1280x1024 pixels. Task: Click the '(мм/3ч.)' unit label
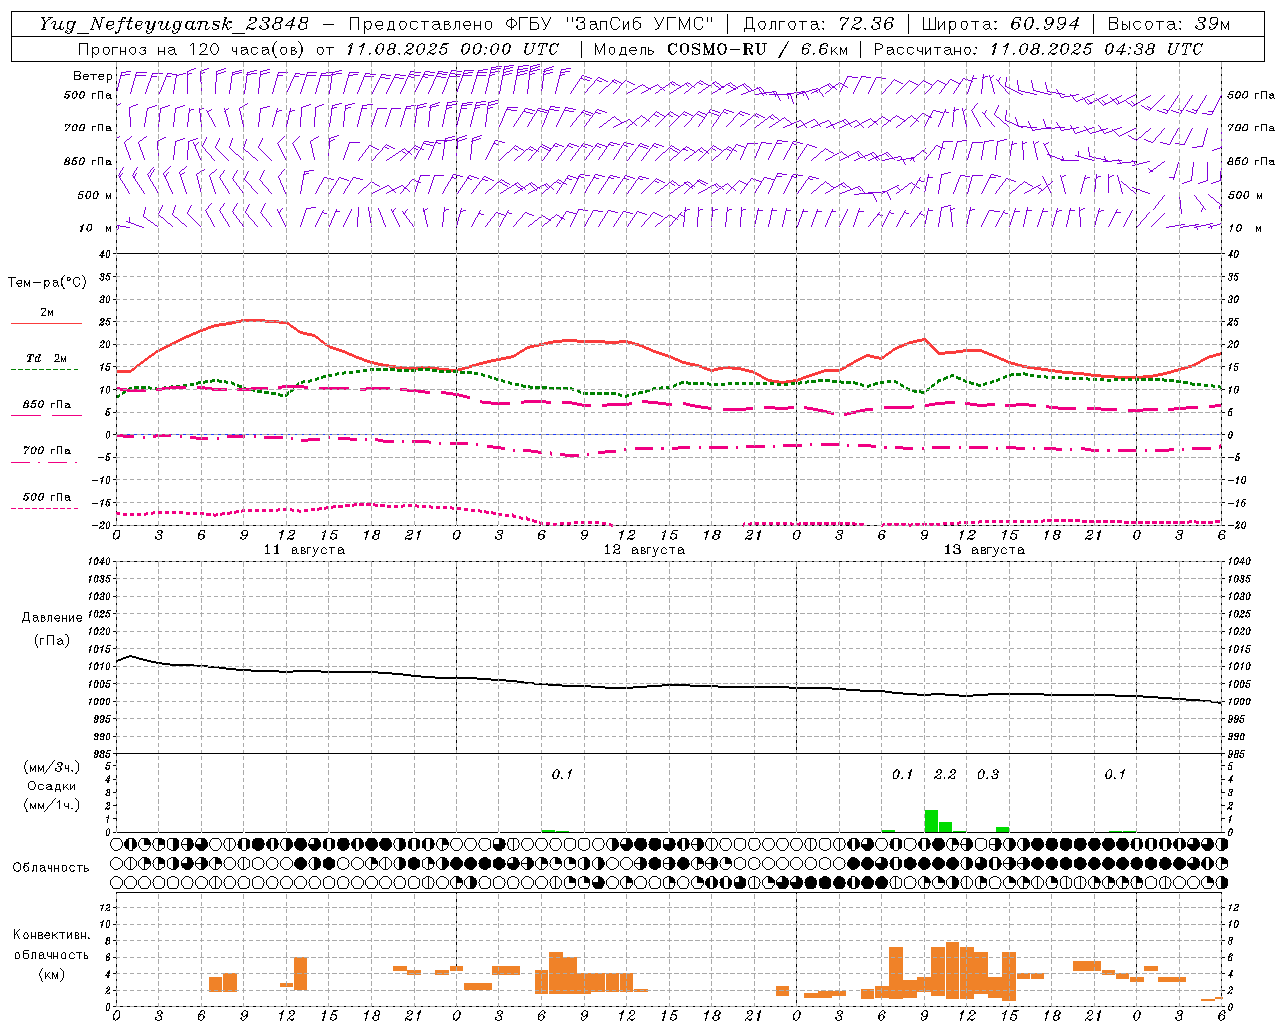click(51, 767)
